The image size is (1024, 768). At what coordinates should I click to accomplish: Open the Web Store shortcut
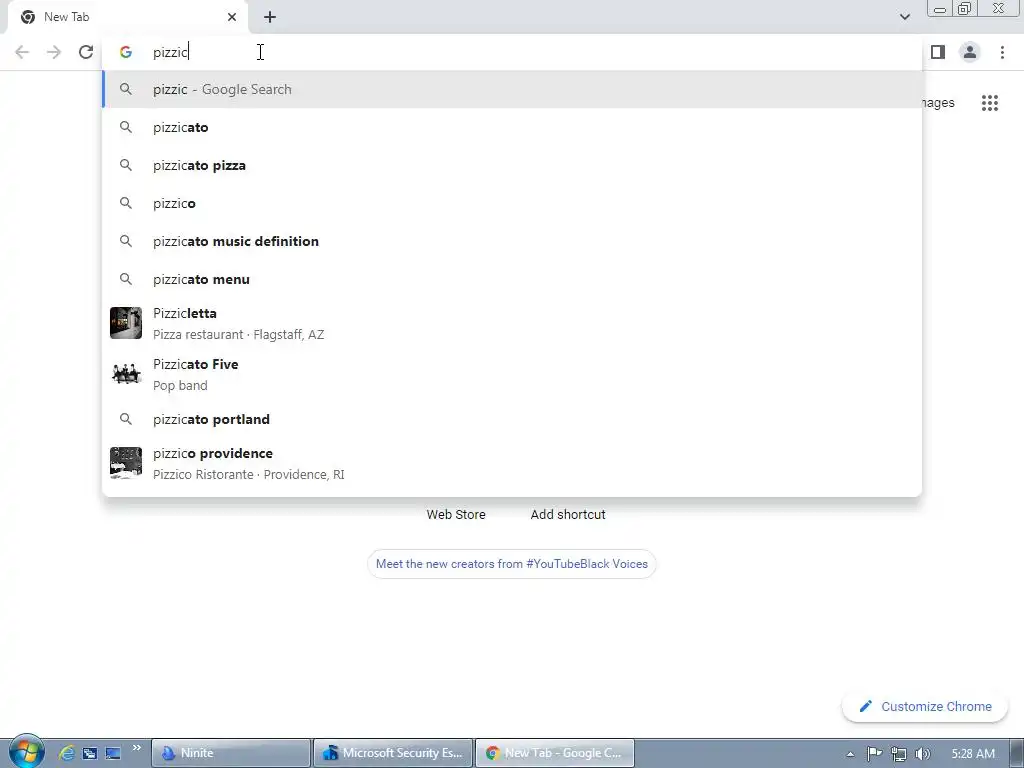(x=456, y=515)
